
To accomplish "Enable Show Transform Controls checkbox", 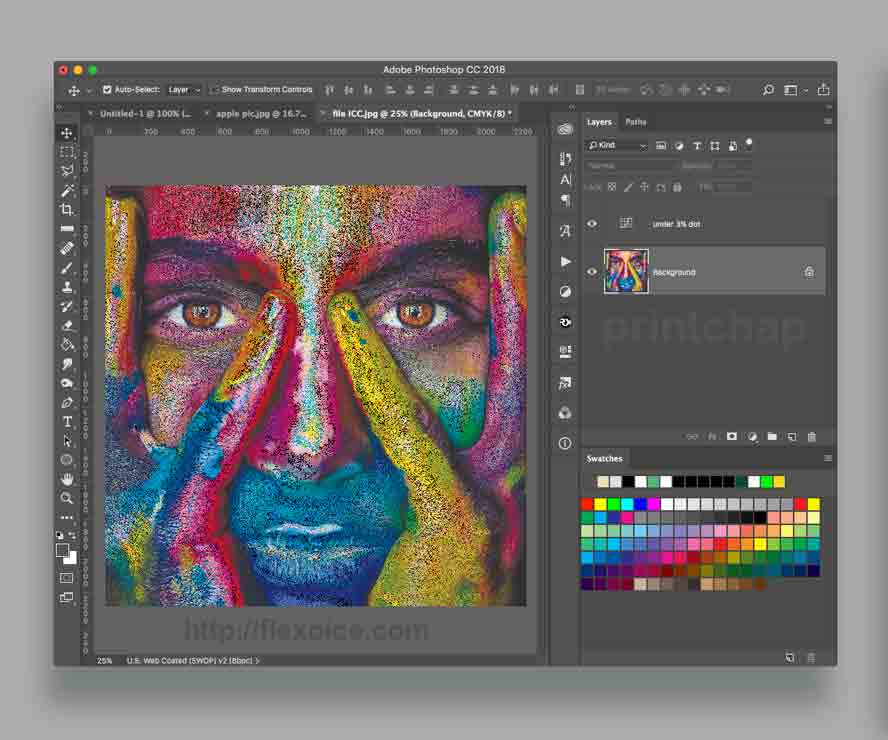I will coord(215,90).
